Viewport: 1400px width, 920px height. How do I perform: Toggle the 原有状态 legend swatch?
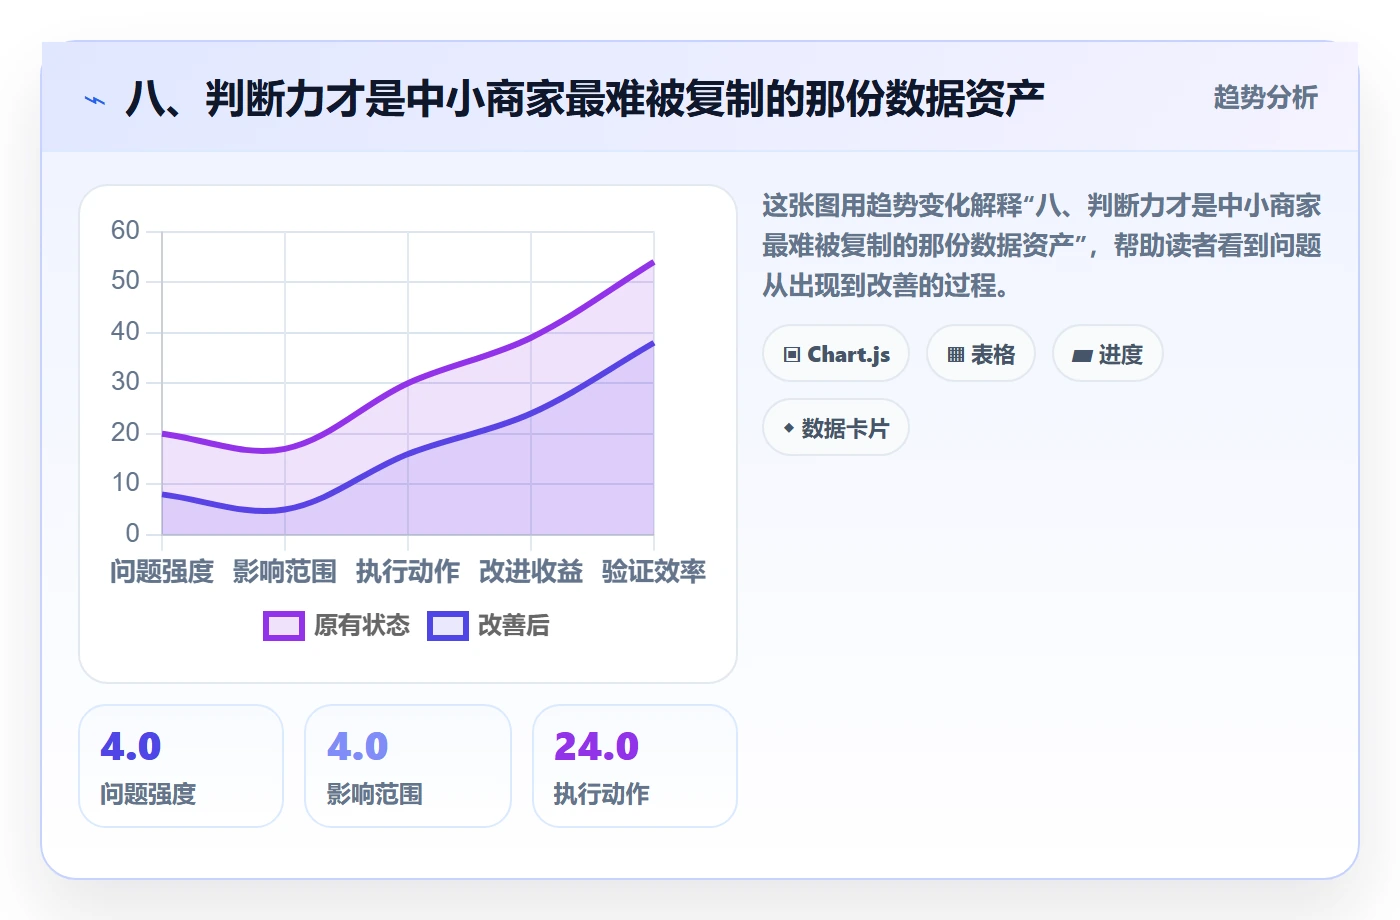[x=284, y=626]
